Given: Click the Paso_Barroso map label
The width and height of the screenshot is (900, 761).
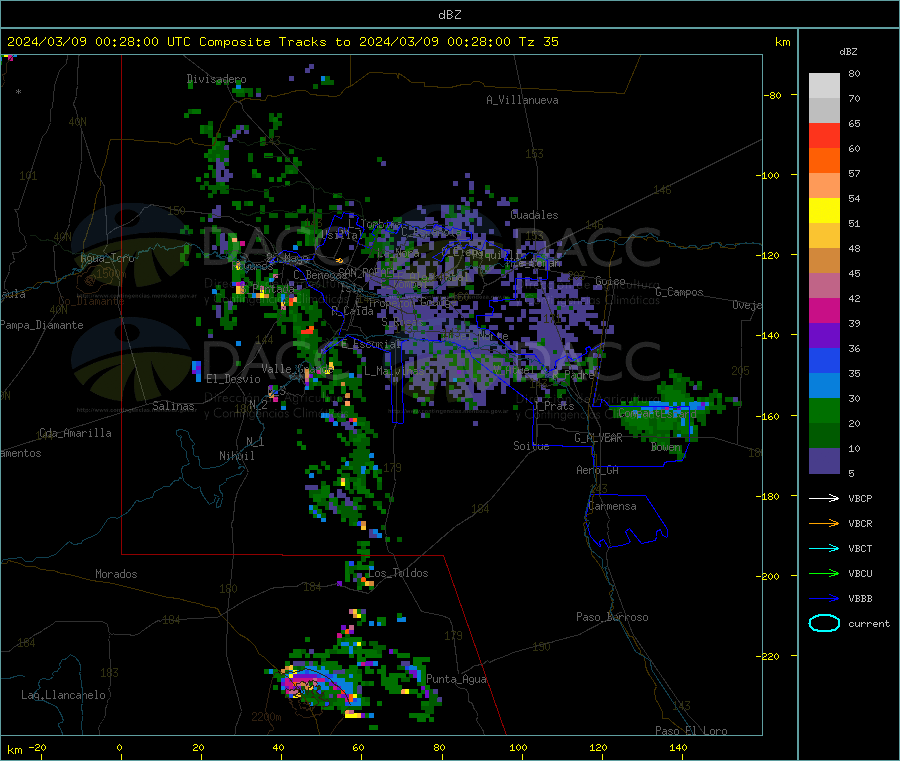Looking at the screenshot, I should [612, 617].
